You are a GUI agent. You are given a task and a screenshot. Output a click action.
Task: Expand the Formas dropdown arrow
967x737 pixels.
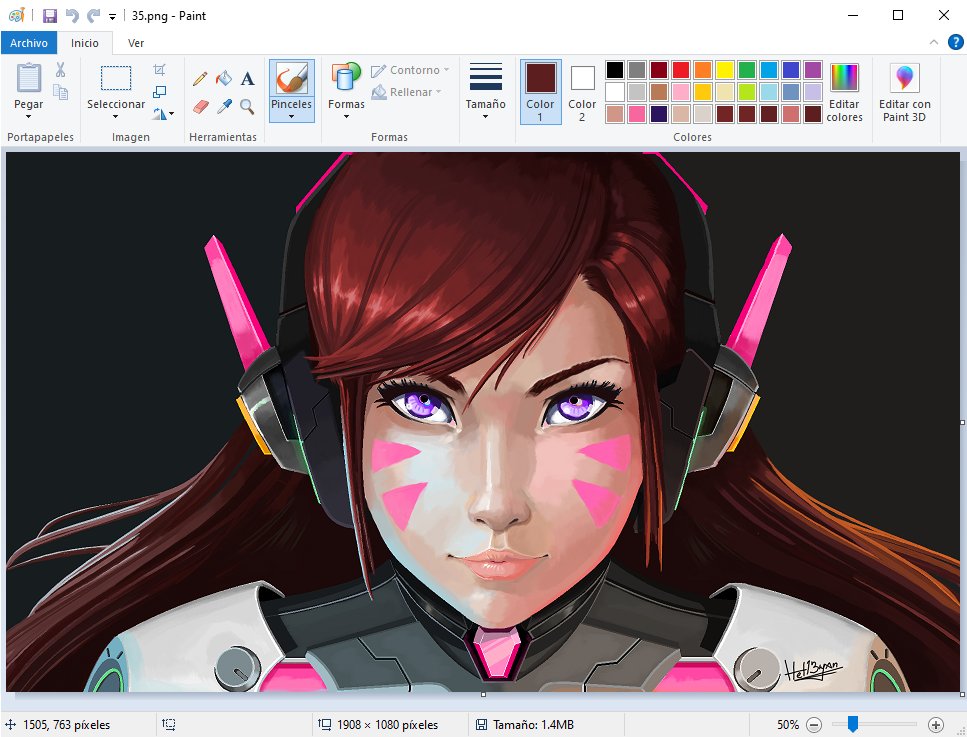point(346,117)
